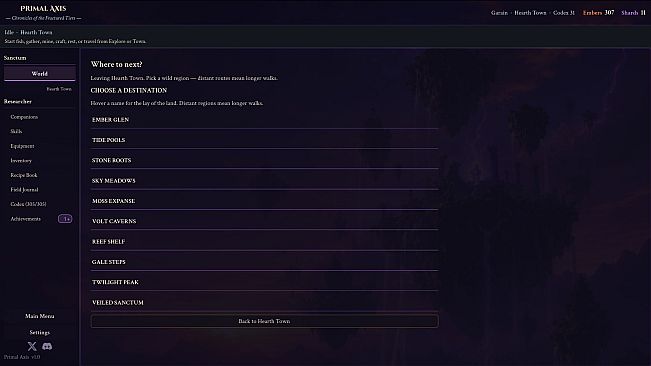Screen dimensions: 651x366
Task: Travel to Twilight Peak
Action: (x=264, y=282)
